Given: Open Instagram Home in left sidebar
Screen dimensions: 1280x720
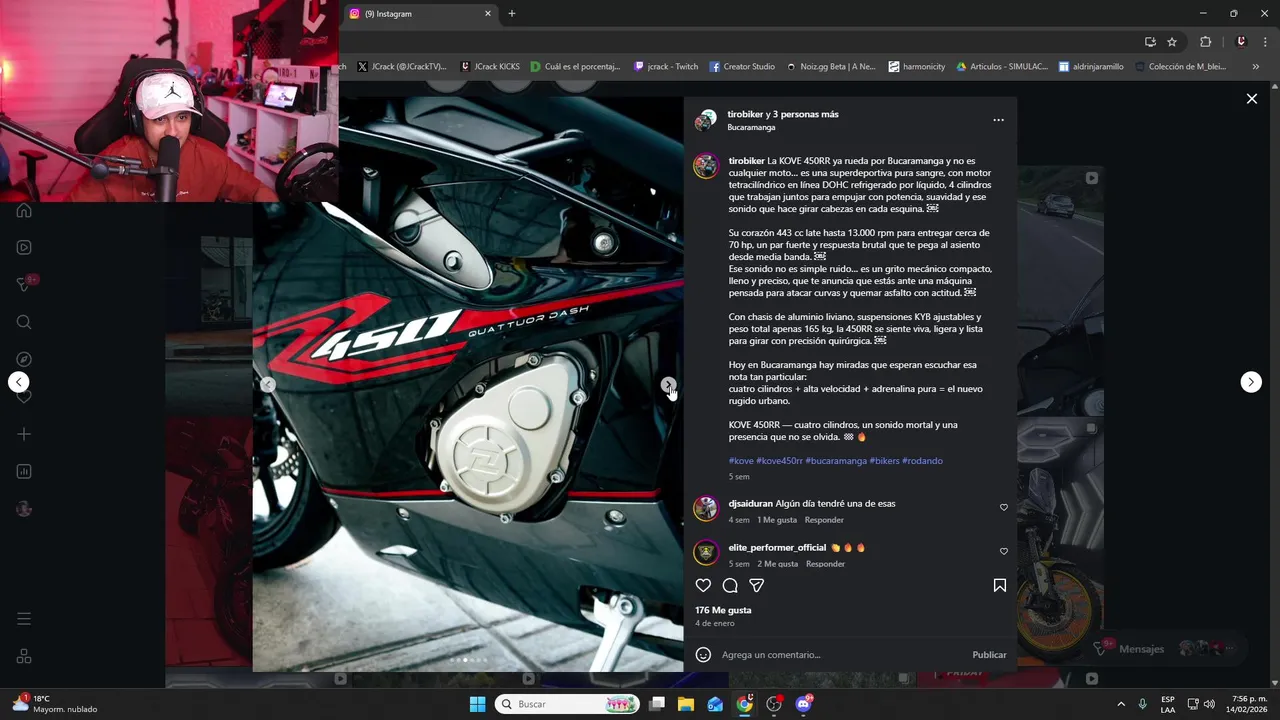Looking at the screenshot, I should (x=24, y=210).
